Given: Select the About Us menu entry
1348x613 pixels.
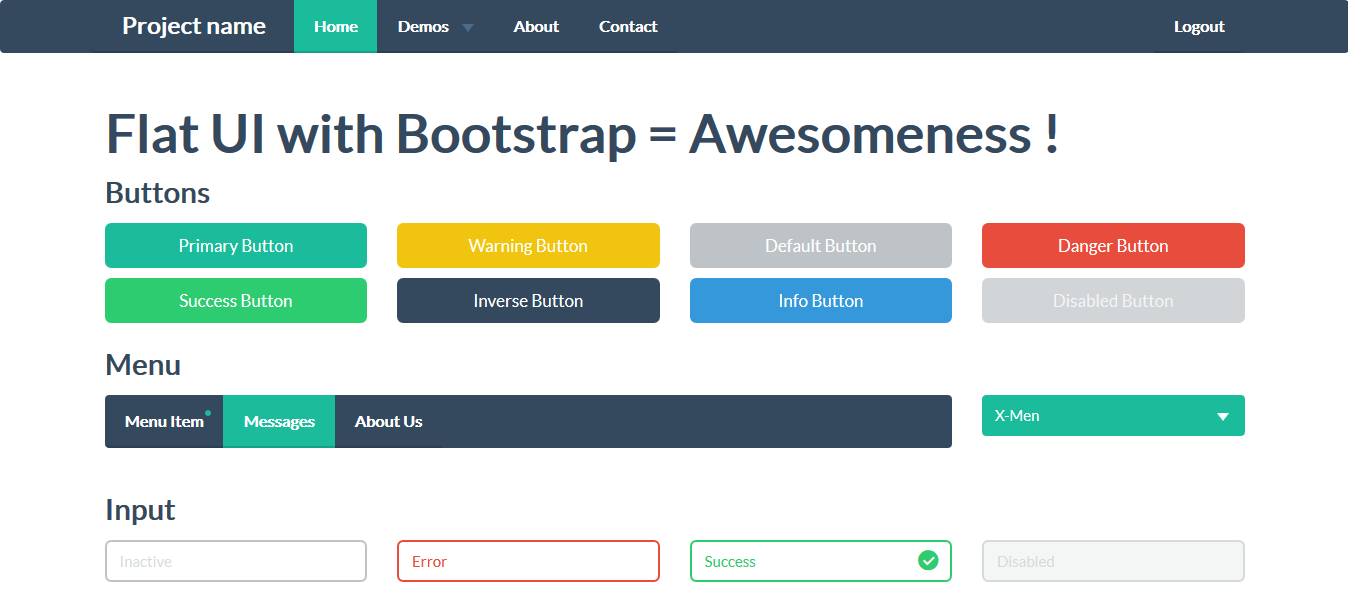Looking at the screenshot, I should click(x=389, y=421).
